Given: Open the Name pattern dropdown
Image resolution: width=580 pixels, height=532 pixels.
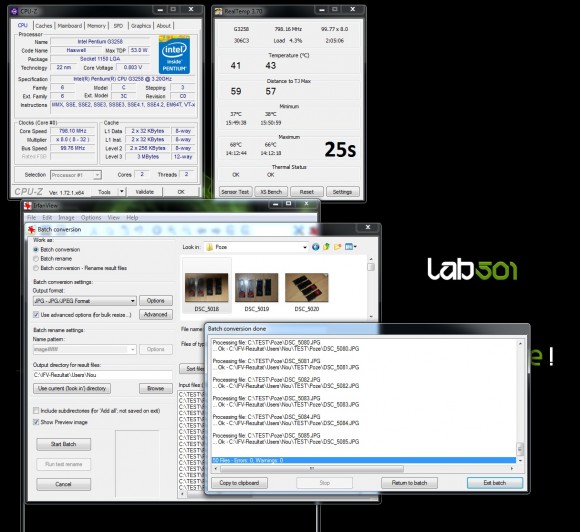Looking at the screenshot, I should [85, 349].
